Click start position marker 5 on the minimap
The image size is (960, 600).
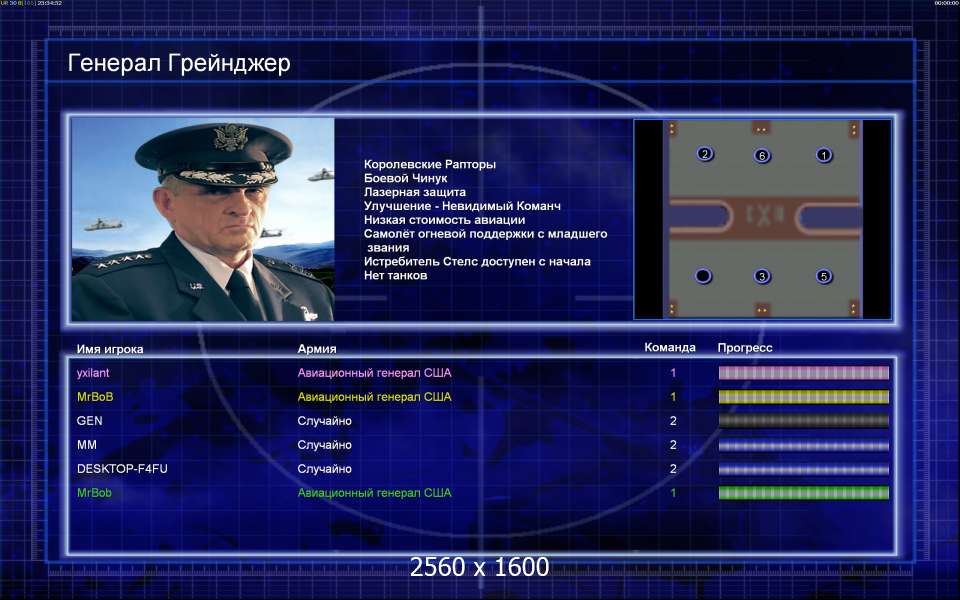click(x=824, y=276)
